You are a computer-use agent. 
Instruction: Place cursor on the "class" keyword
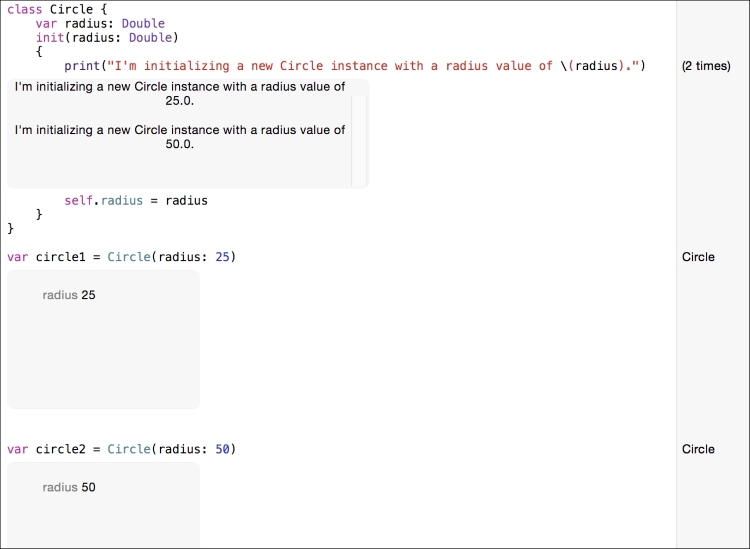click(x=24, y=9)
